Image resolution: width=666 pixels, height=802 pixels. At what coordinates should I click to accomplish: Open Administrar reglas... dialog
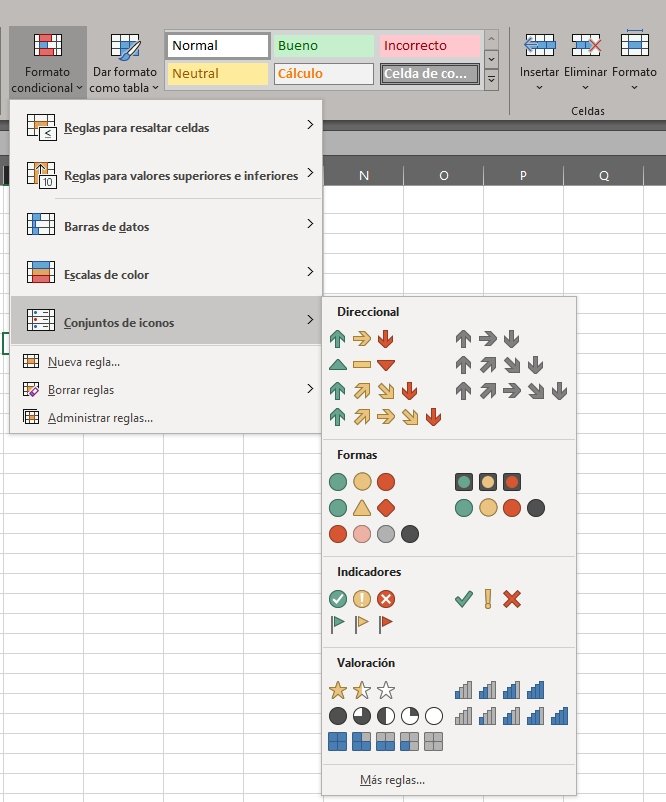point(166,418)
